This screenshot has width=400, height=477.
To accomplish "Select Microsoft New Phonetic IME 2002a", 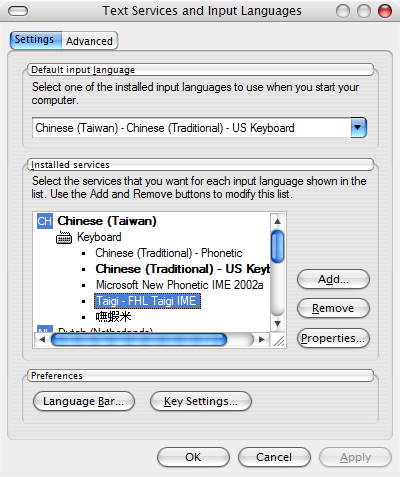I will 180,285.
